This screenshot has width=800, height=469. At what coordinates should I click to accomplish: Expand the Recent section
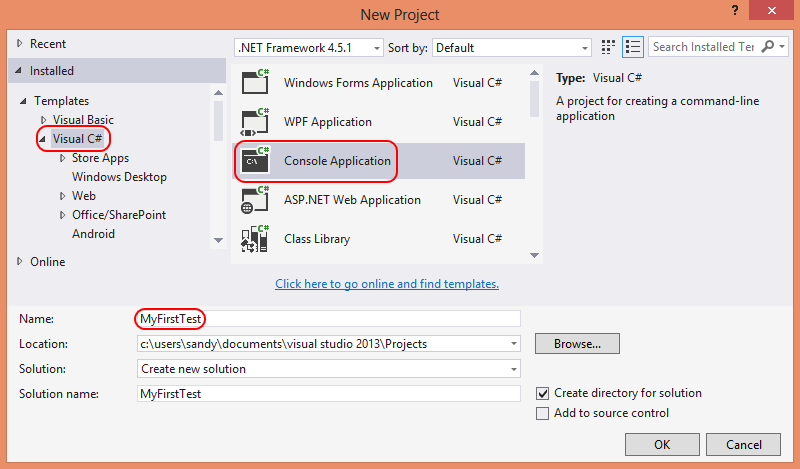click(19, 43)
